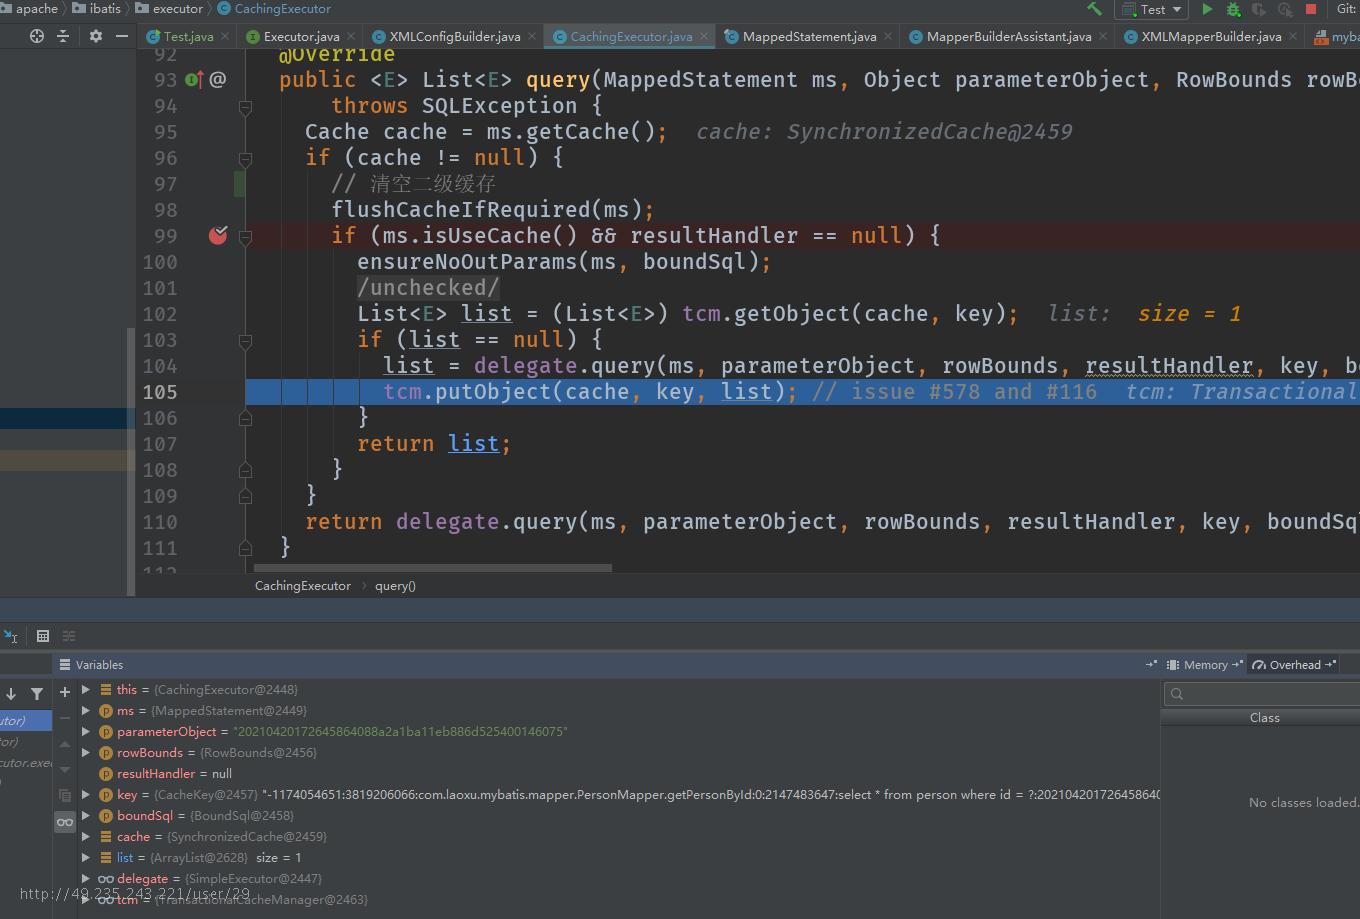Add a new watch with plus icon
This screenshot has width=1360, height=919.
65,692
